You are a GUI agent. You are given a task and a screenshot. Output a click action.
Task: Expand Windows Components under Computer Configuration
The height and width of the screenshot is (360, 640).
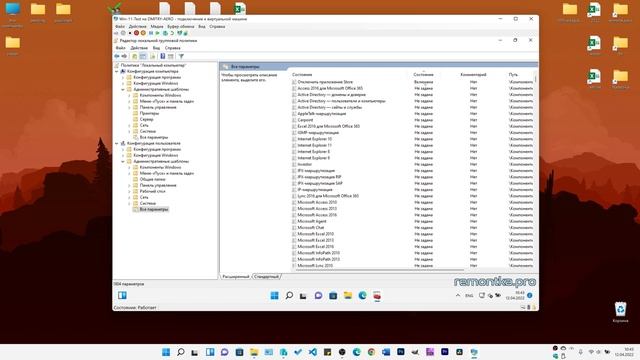(x=129, y=95)
